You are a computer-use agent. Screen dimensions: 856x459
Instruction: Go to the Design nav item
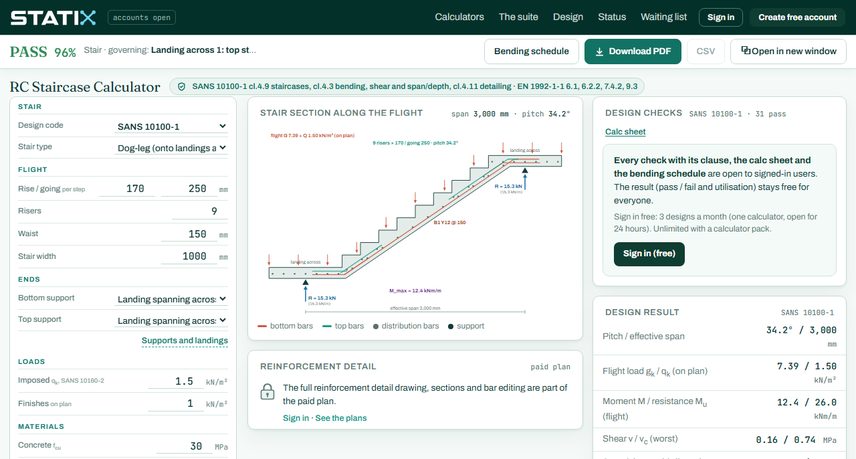tap(568, 17)
